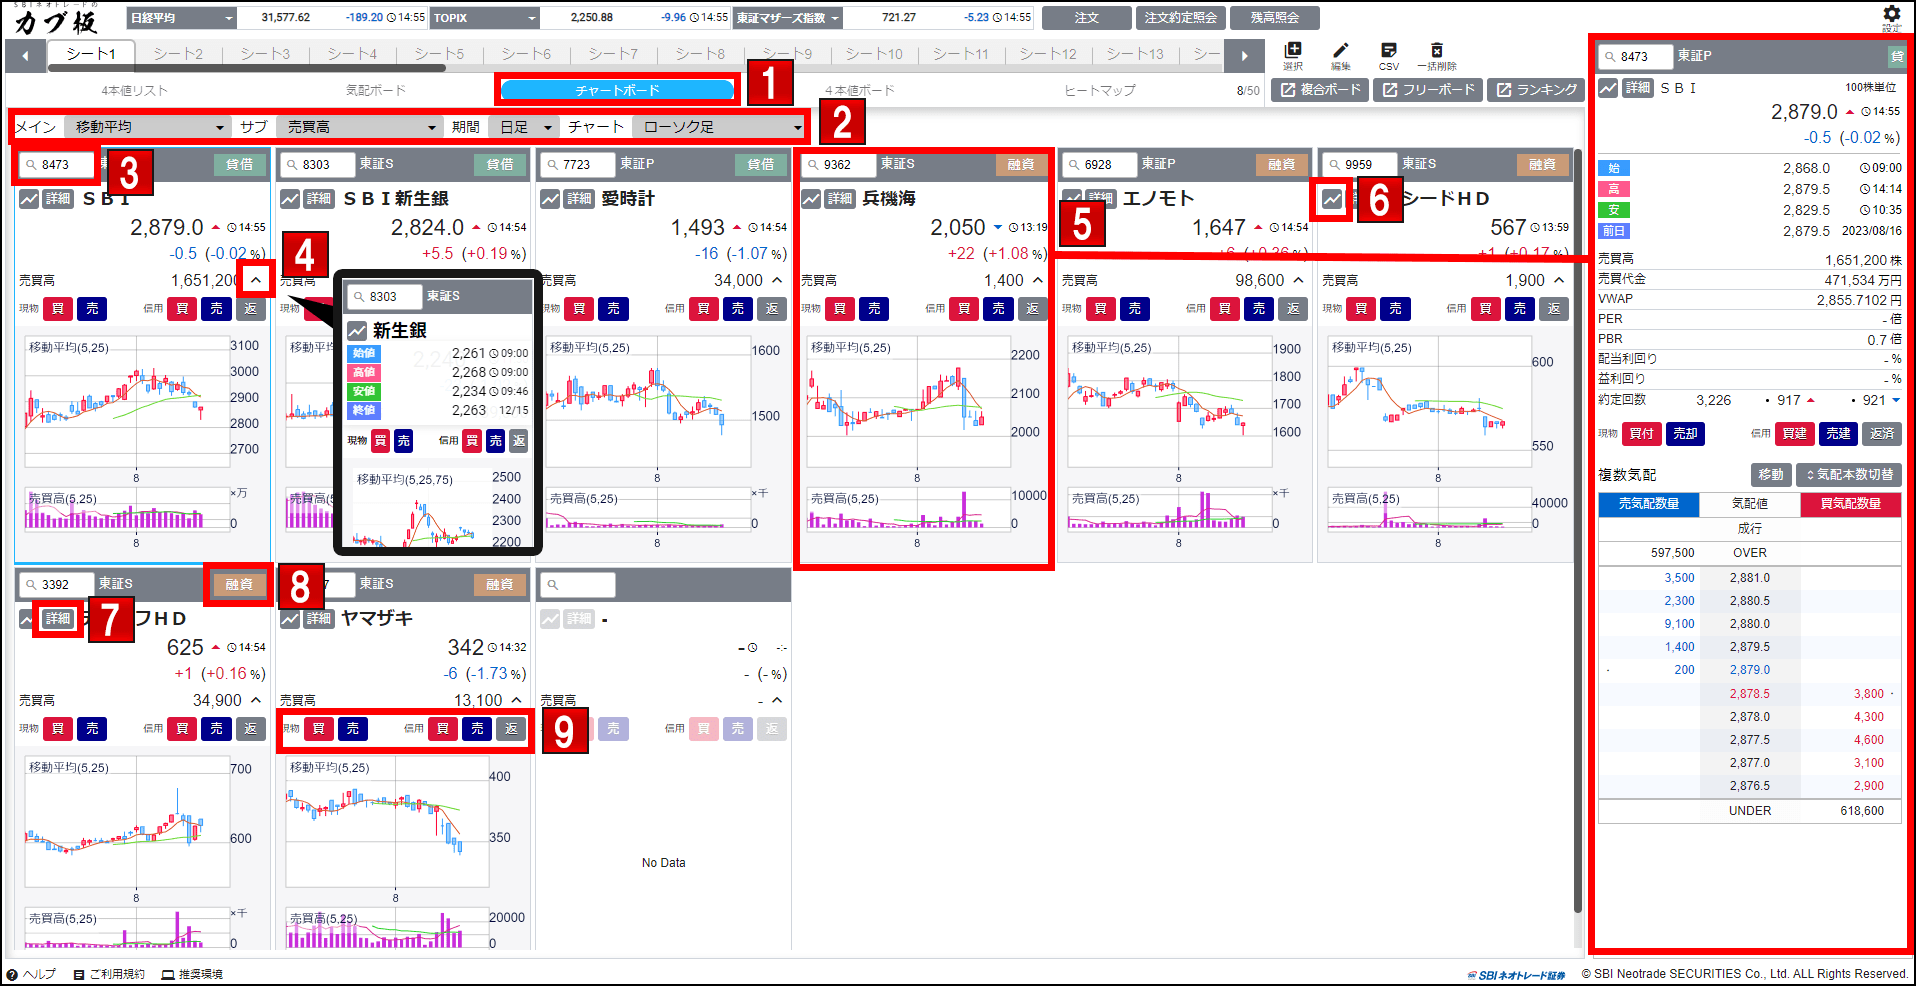Viewport: 1916px width, 986px height.
Task: Click 詳細 button for 愛時計
Action: (x=579, y=199)
